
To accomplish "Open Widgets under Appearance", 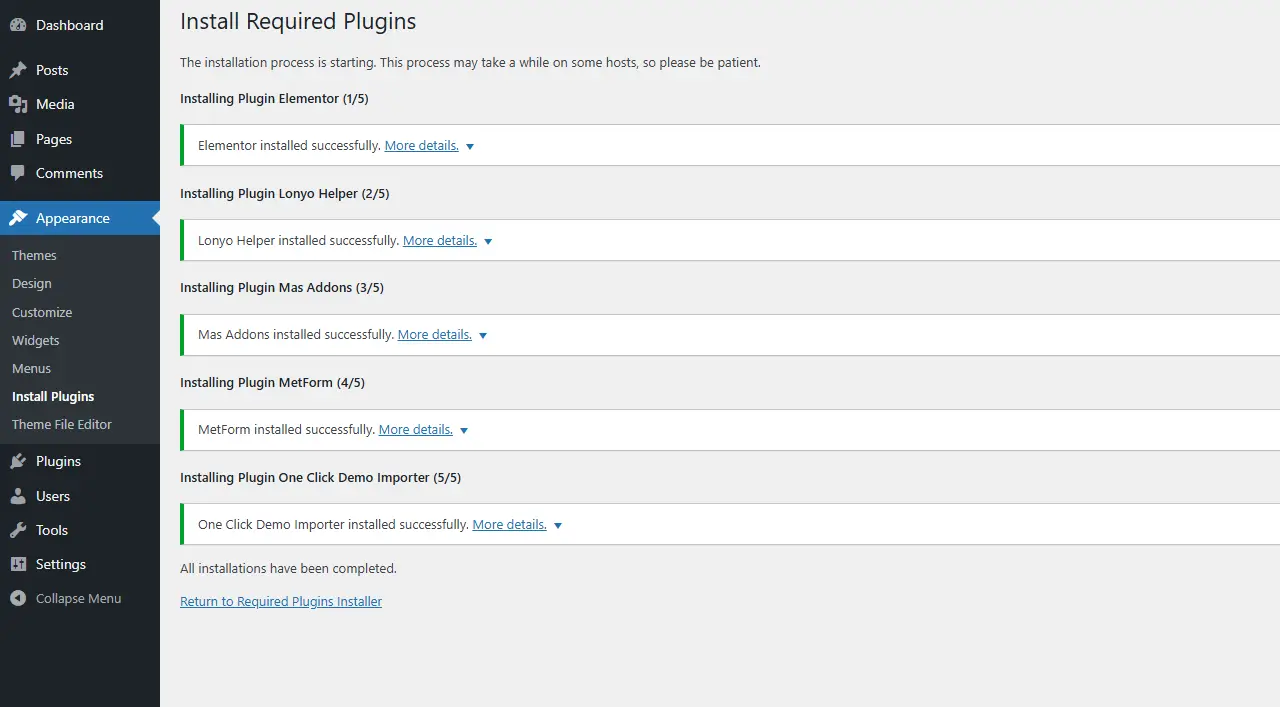I will [36, 340].
